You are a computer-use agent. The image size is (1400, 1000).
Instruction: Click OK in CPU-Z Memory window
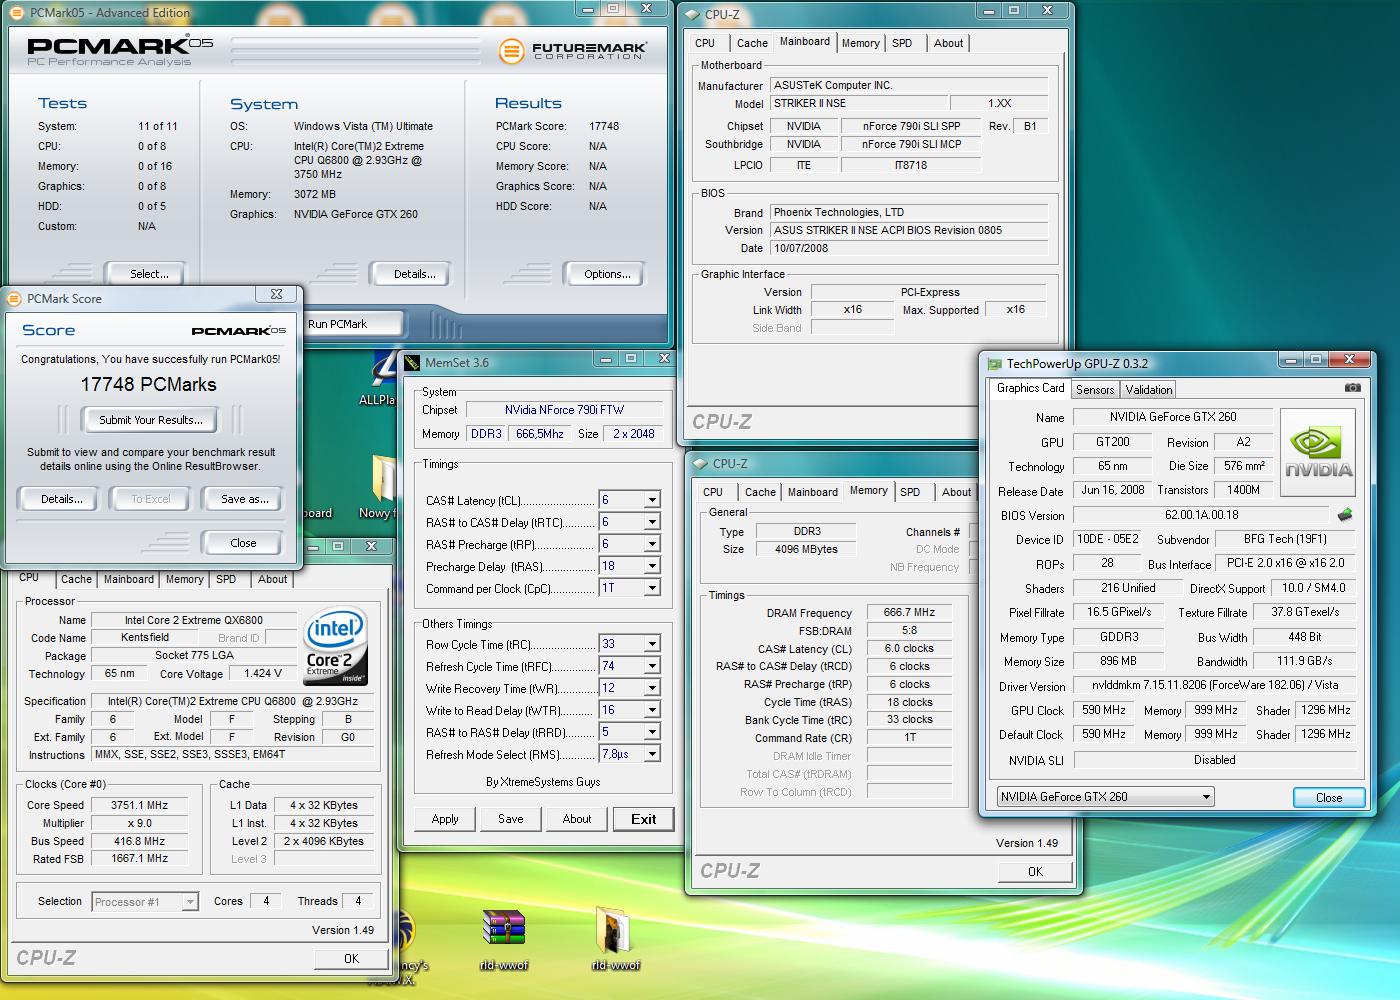[1035, 872]
